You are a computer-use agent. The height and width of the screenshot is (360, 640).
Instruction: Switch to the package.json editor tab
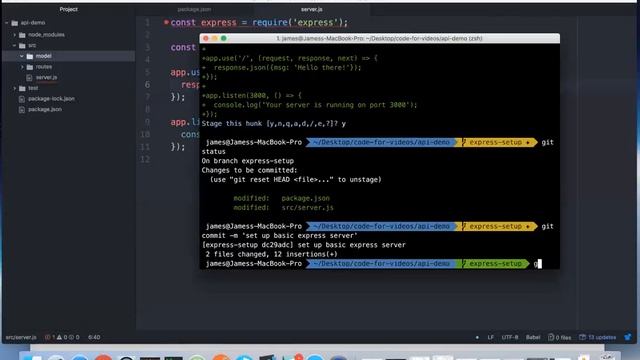pos(194,9)
